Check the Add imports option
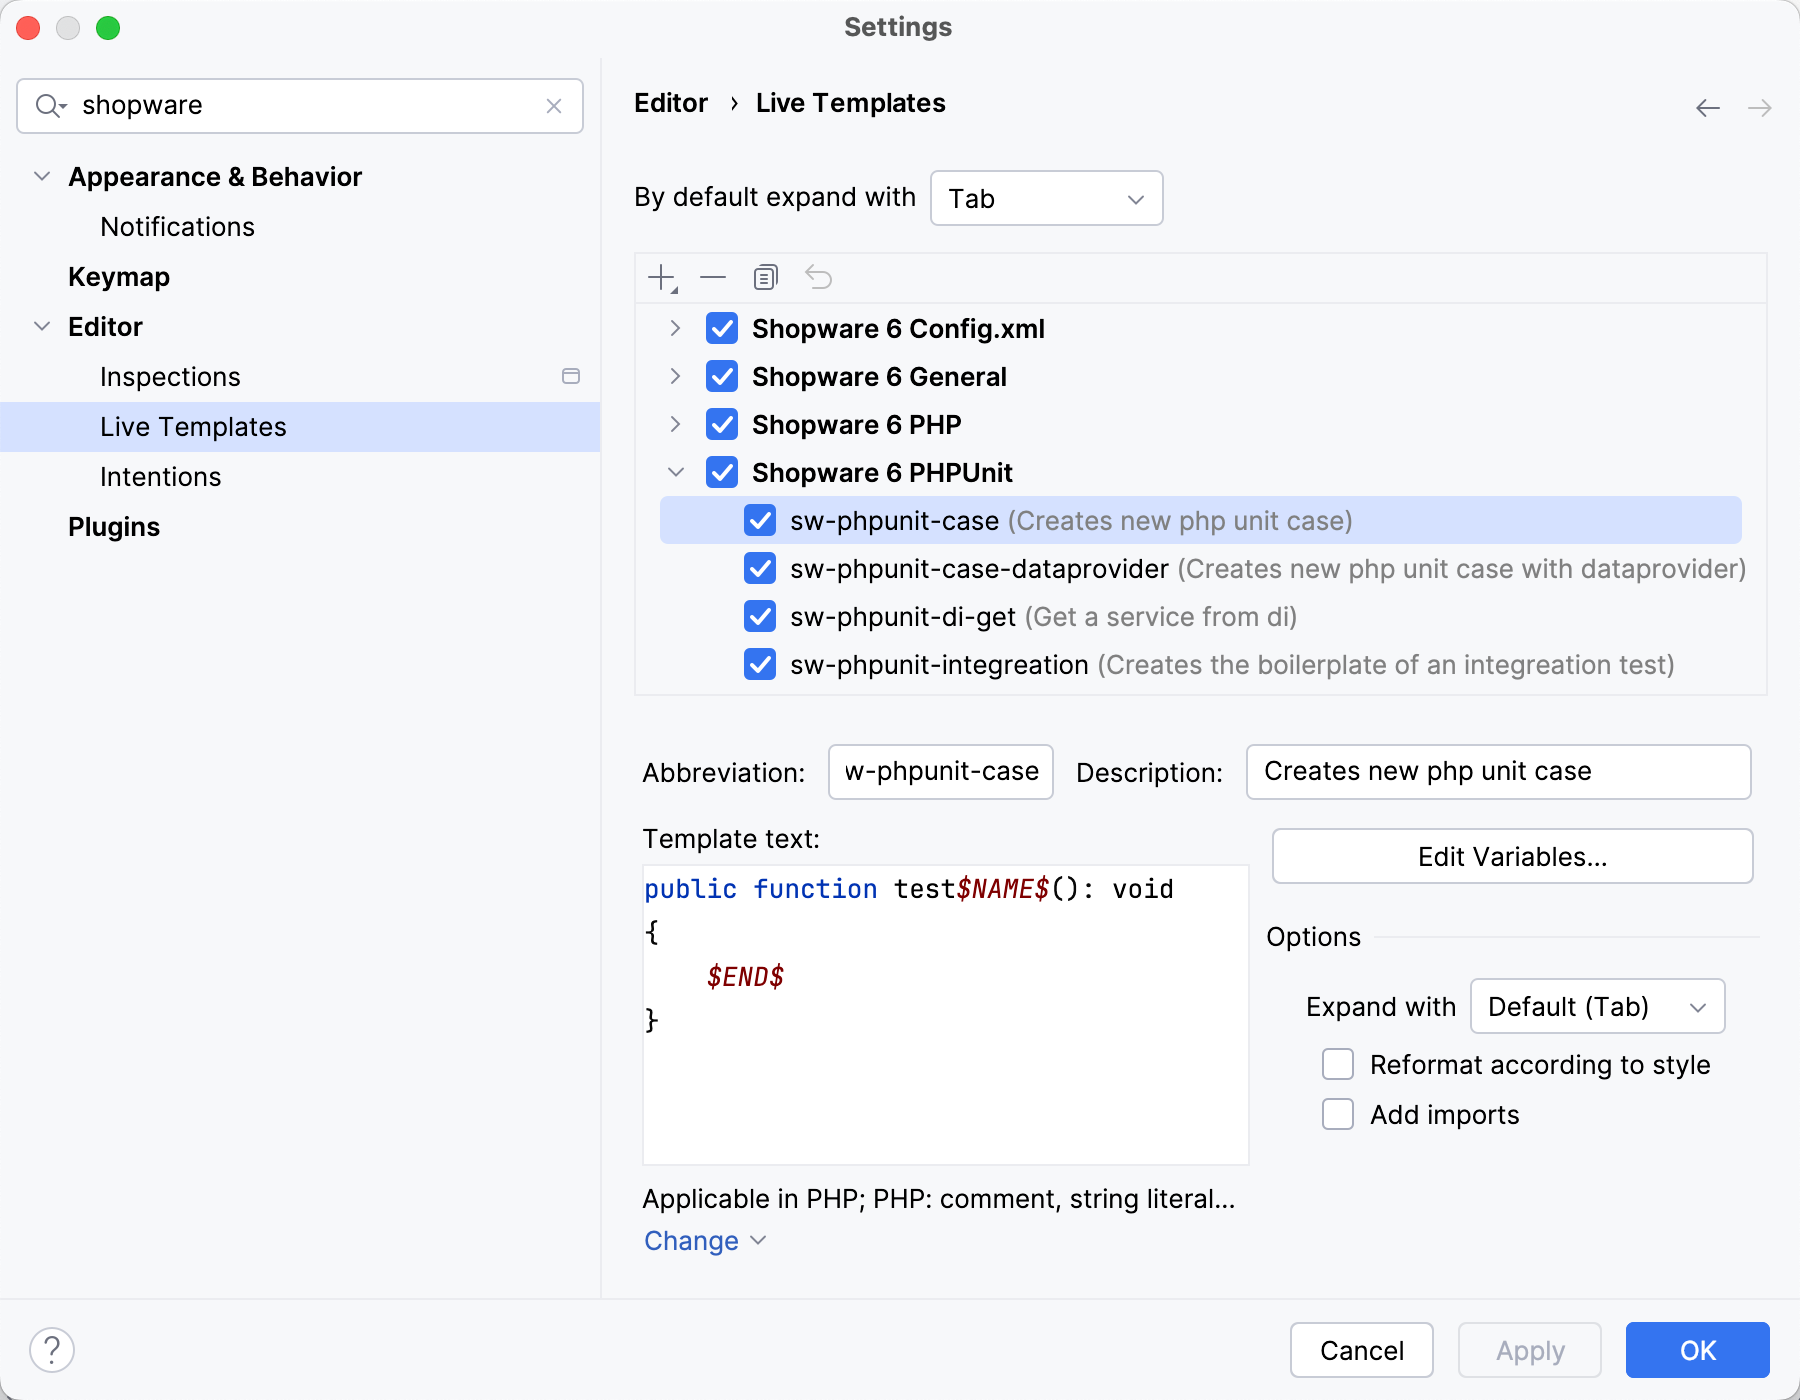1800x1400 pixels. tap(1338, 1114)
